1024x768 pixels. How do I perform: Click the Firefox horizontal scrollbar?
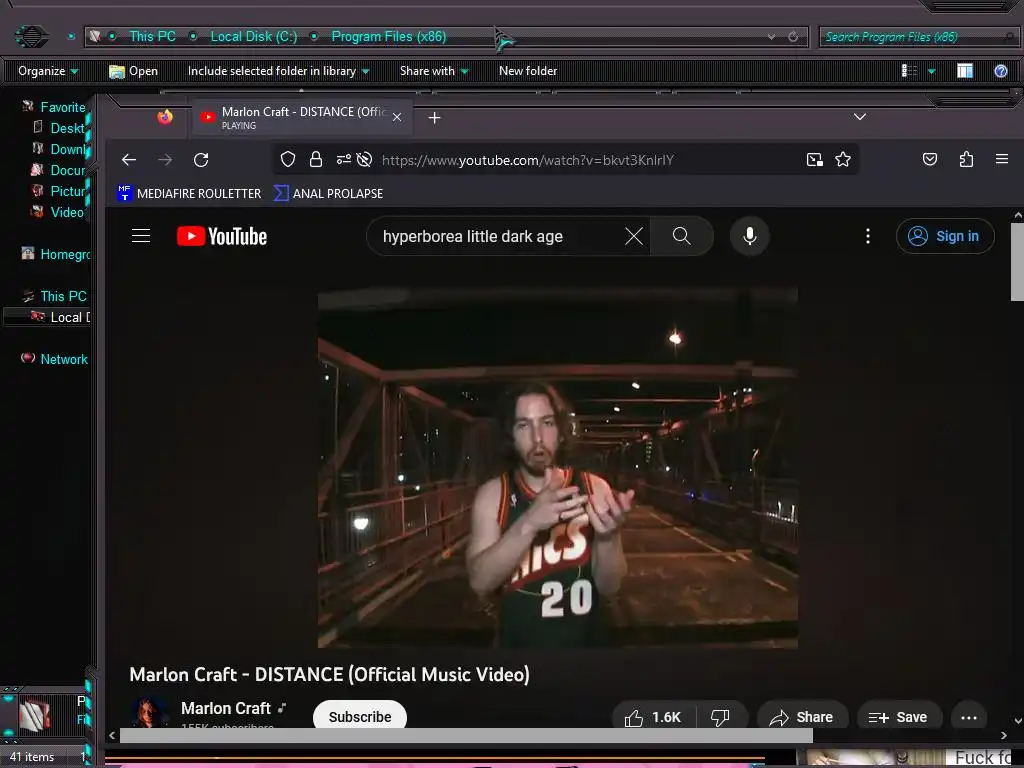tap(466, 736)
